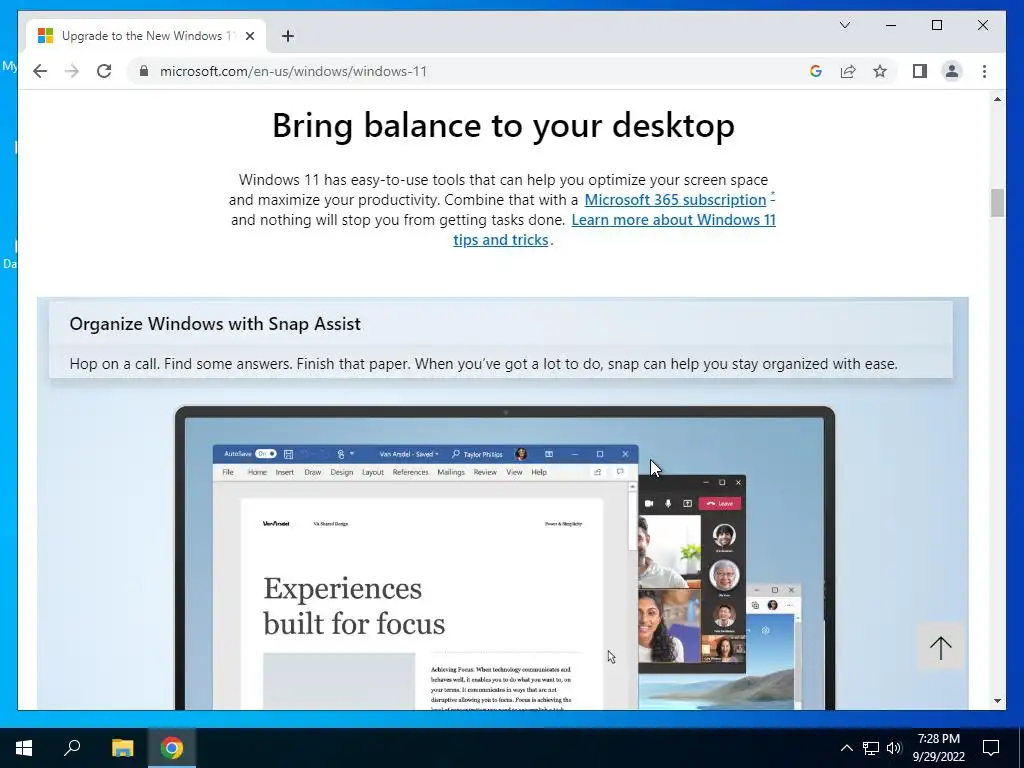Open the Windows Start menu

24,748
